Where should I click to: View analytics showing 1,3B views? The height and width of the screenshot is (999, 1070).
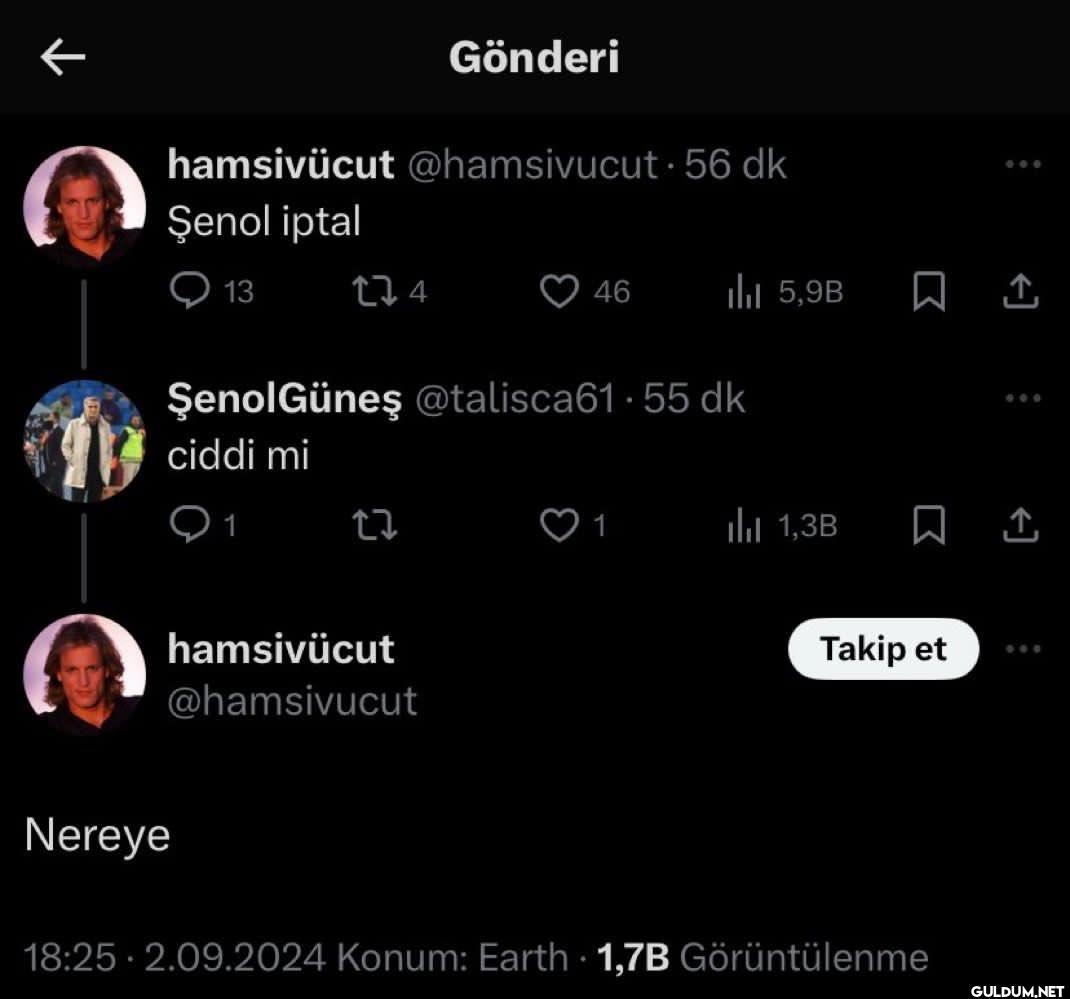[x=782, y=526]
